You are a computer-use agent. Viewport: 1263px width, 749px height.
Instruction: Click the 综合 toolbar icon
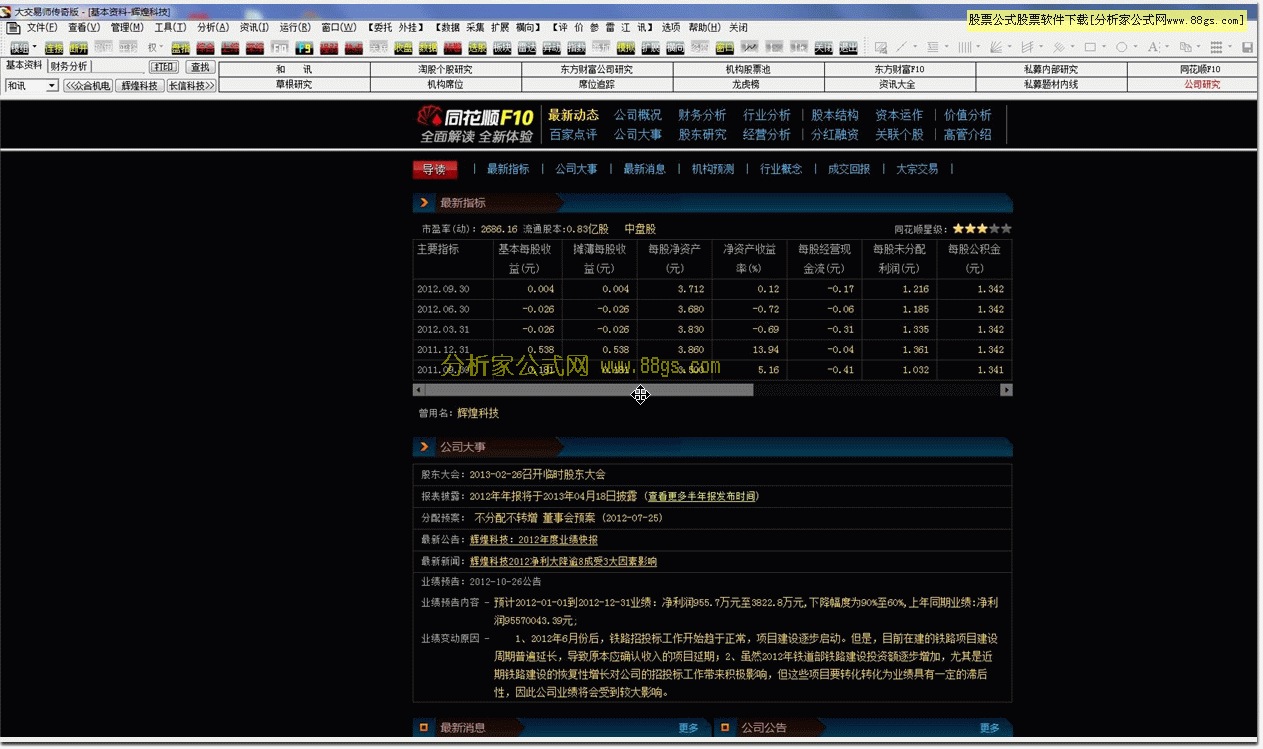205,47
